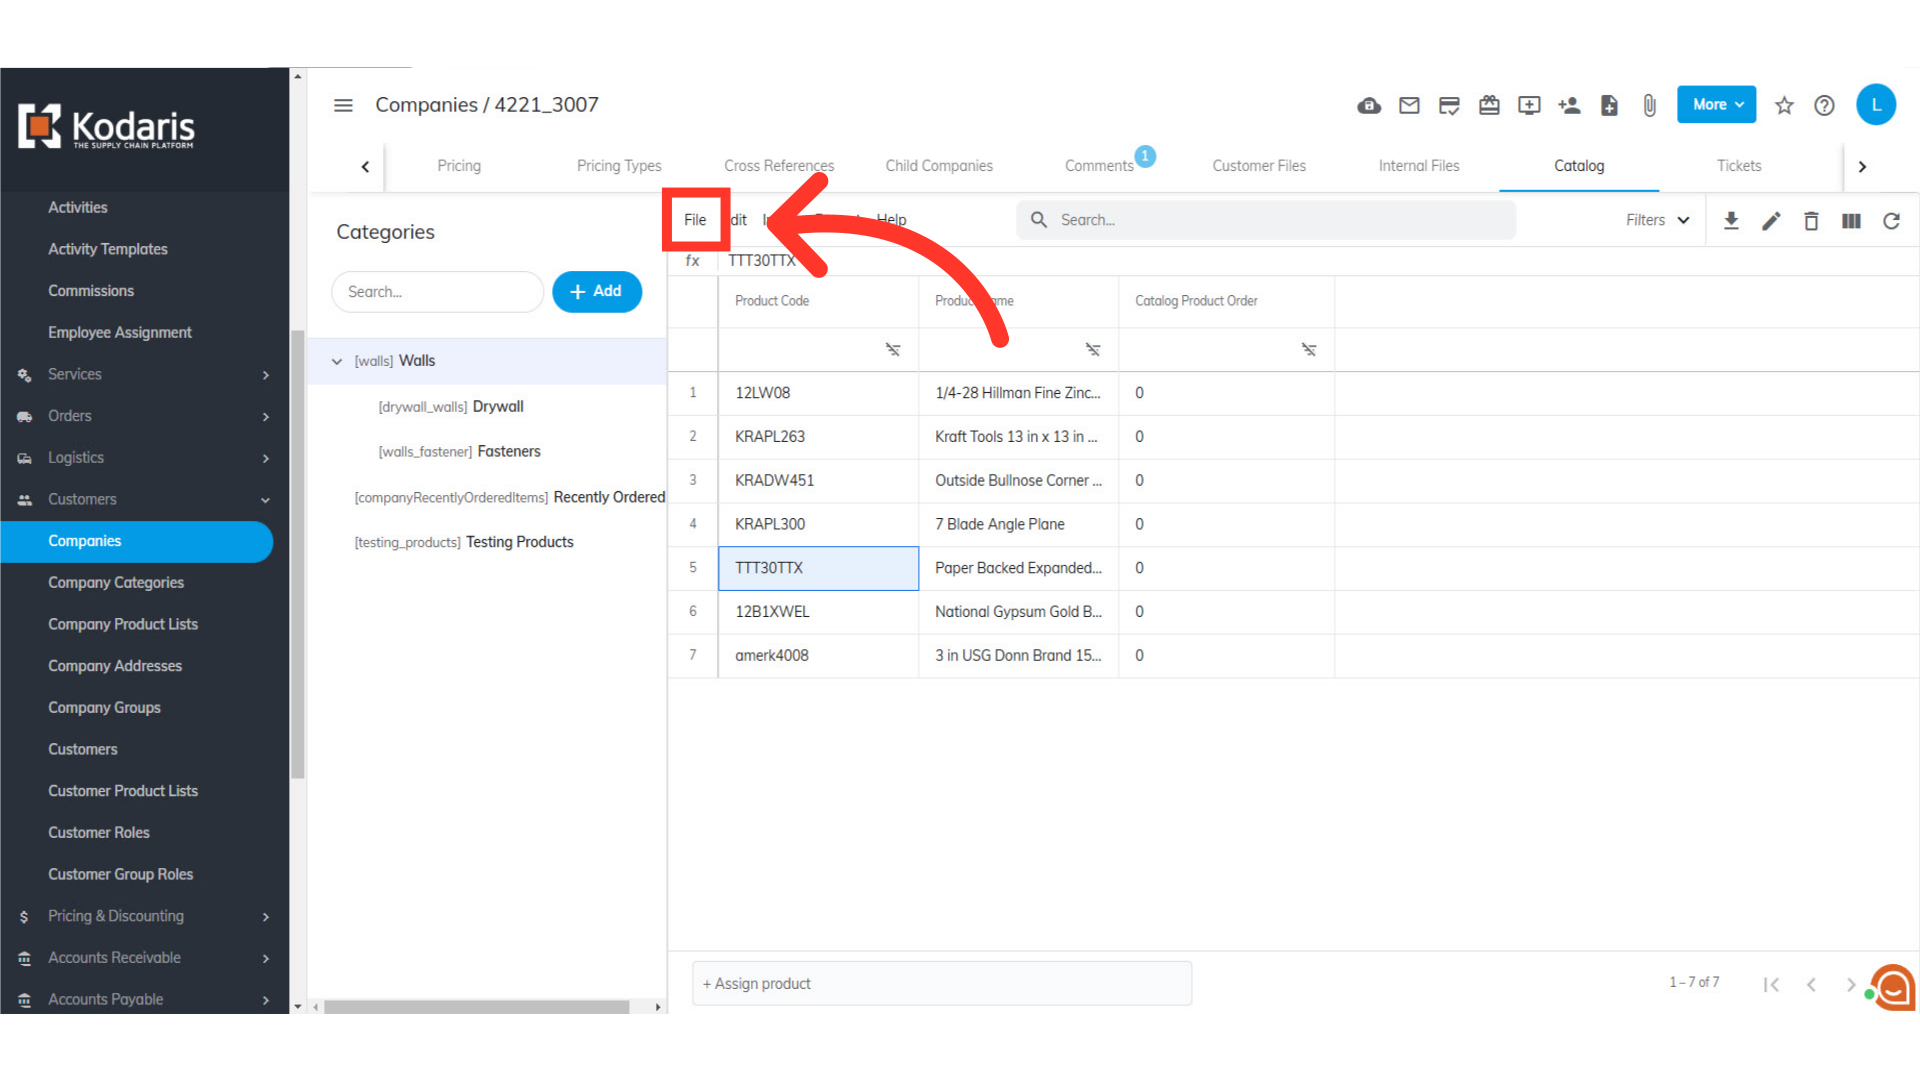
Task: Switch to the Tickets tab
Action: (1738, 166)
